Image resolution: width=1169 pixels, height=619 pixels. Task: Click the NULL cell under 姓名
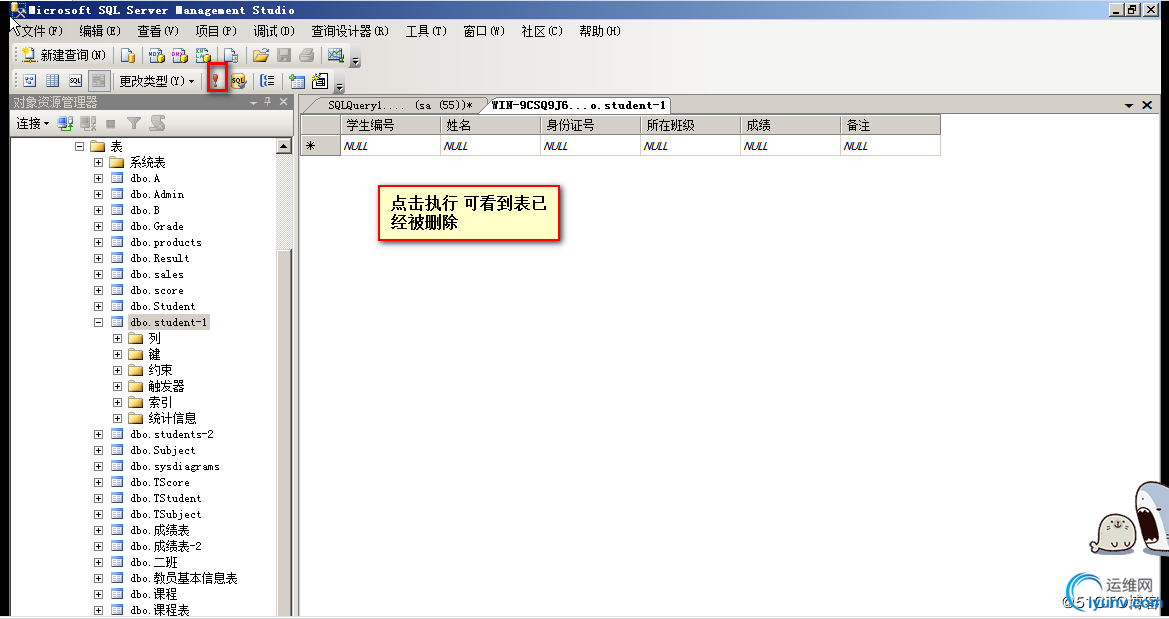[x=491, y=146]
